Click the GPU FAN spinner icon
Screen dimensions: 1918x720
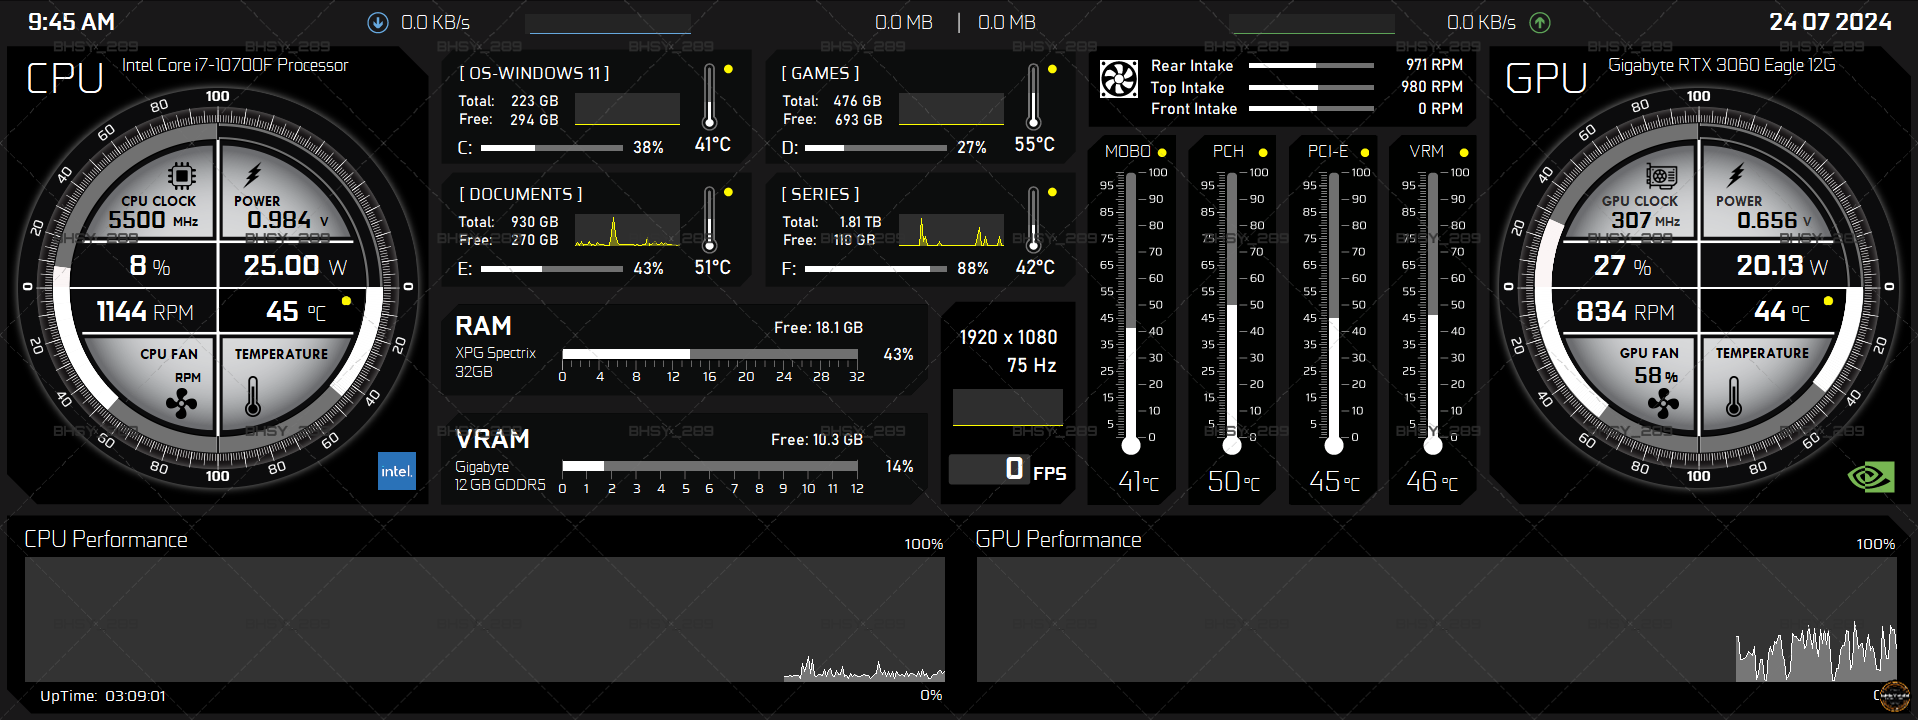pyautogui.click(x=1663, y=403)
